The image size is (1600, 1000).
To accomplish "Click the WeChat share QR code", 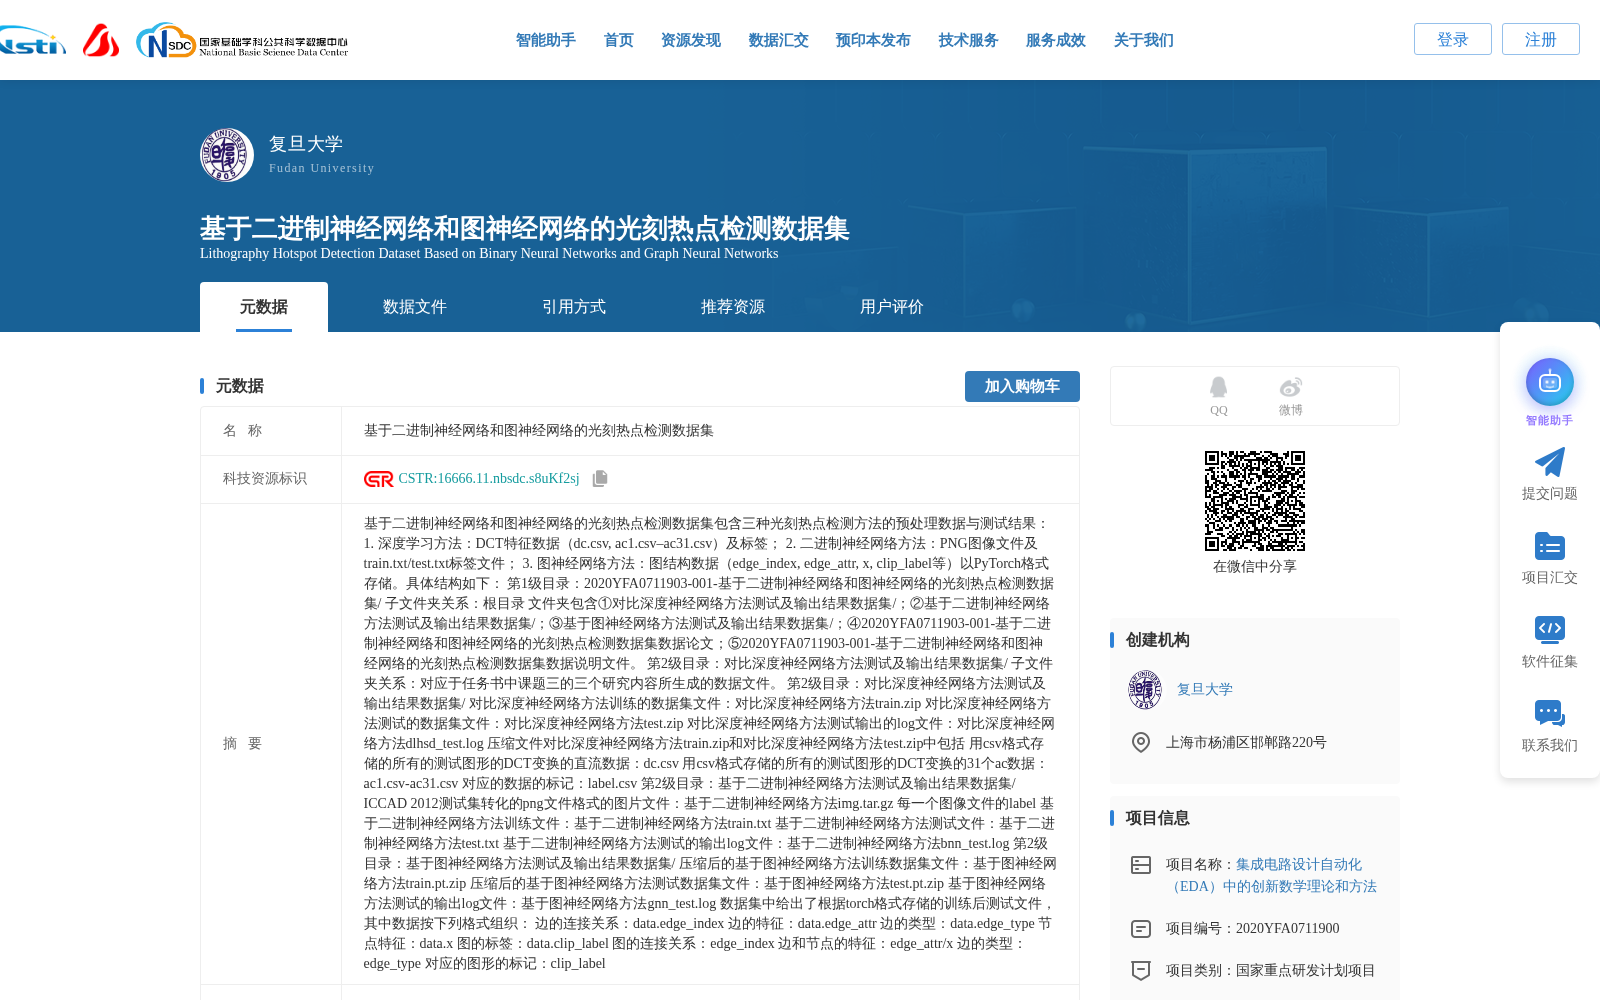I will pyautogui.click(x=1254, y=501).
